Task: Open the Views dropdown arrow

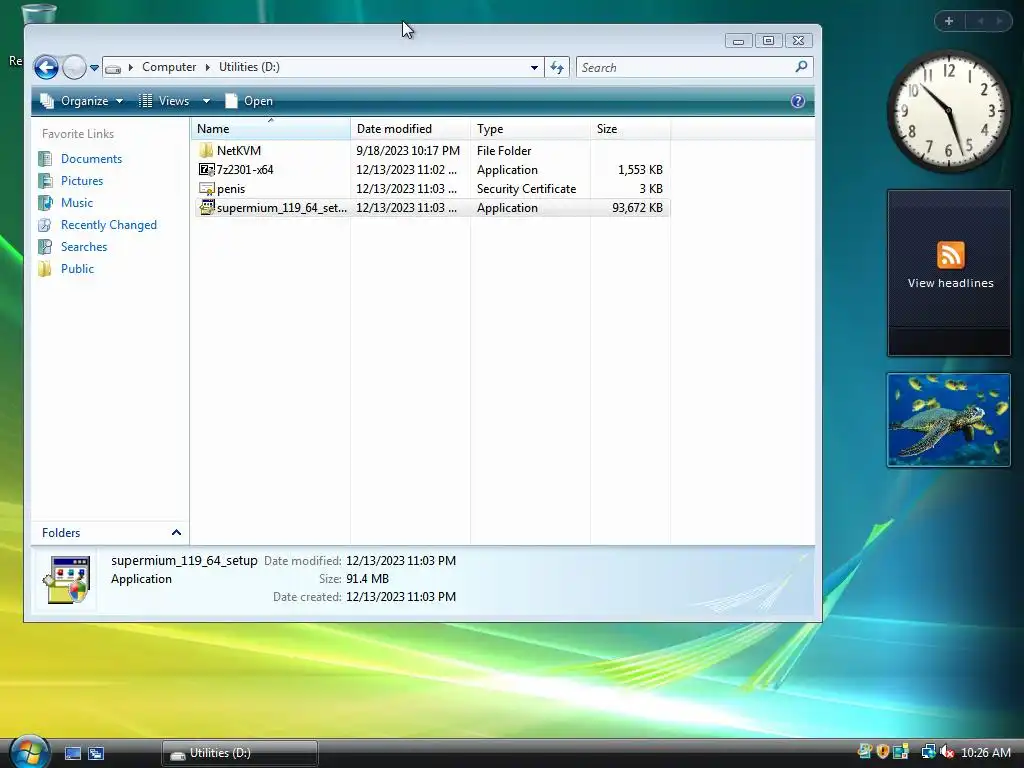Action: click(206, 101)
